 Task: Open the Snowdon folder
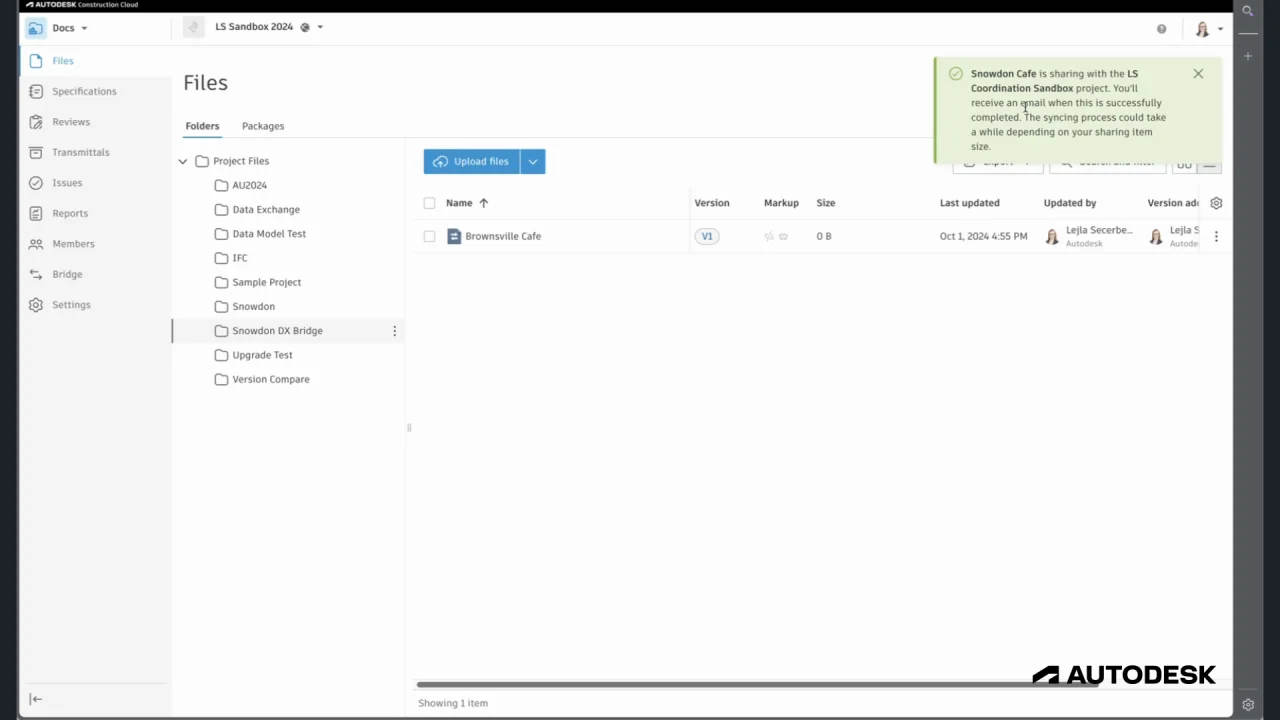click(x=253, y=307)
